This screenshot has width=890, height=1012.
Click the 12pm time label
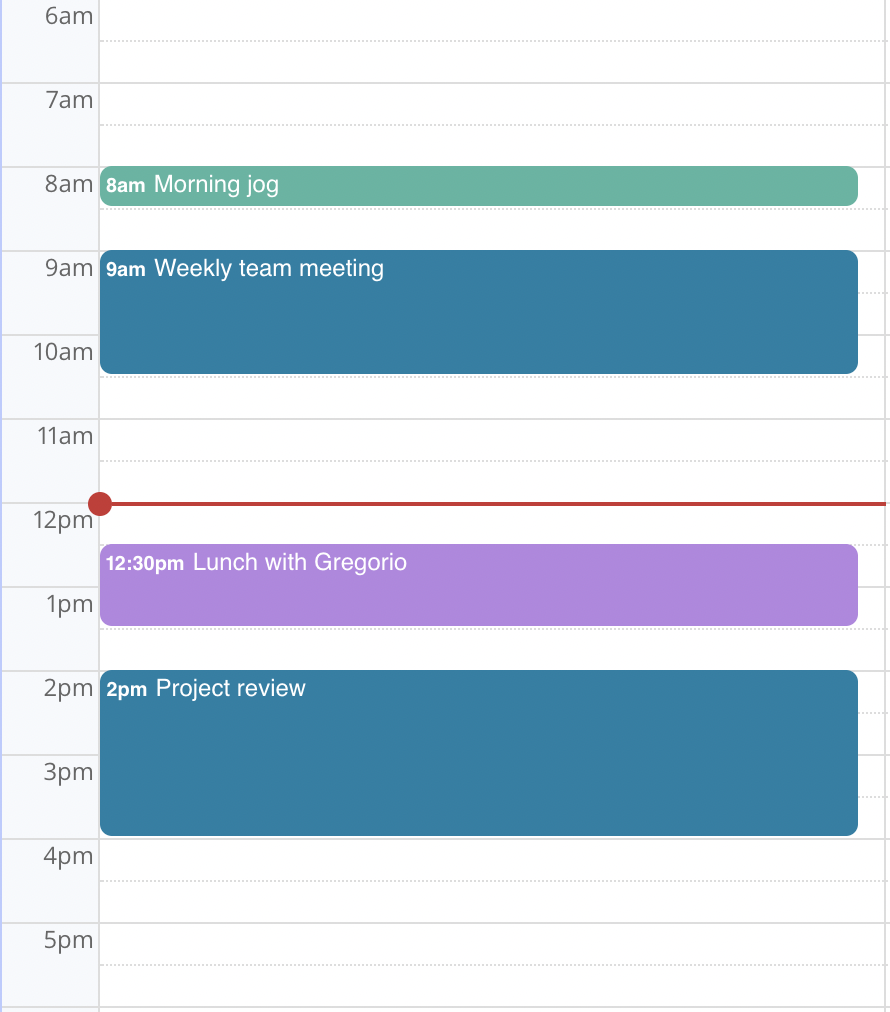63,520
